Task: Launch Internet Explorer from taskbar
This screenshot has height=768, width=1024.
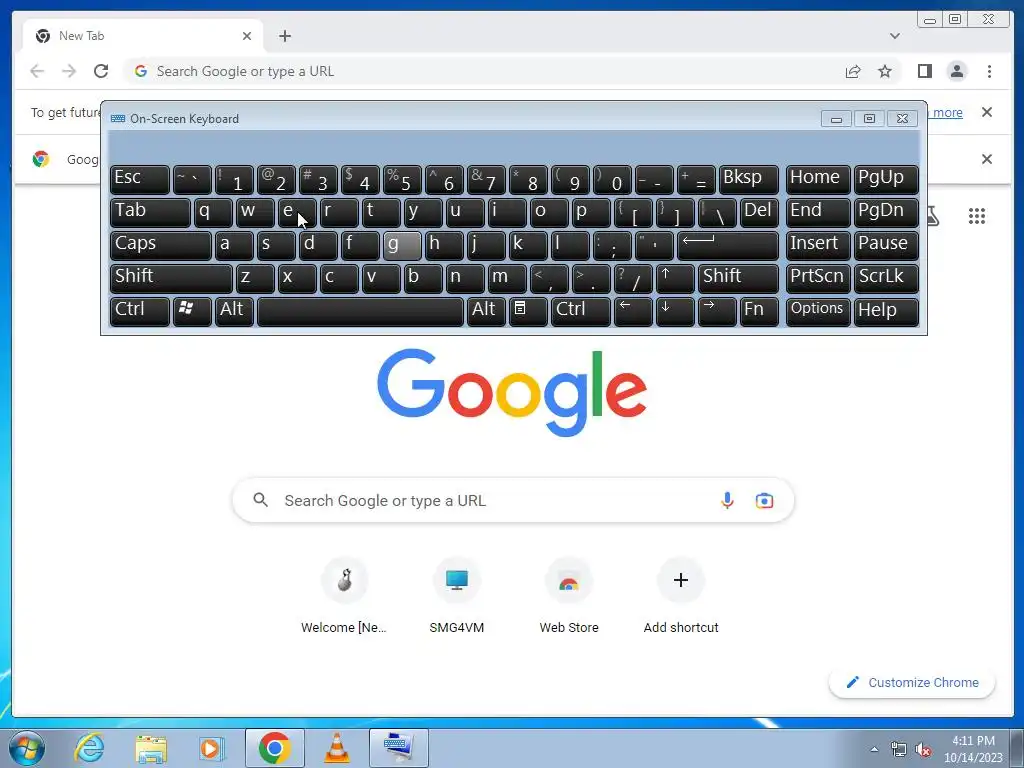Action: 89,748
